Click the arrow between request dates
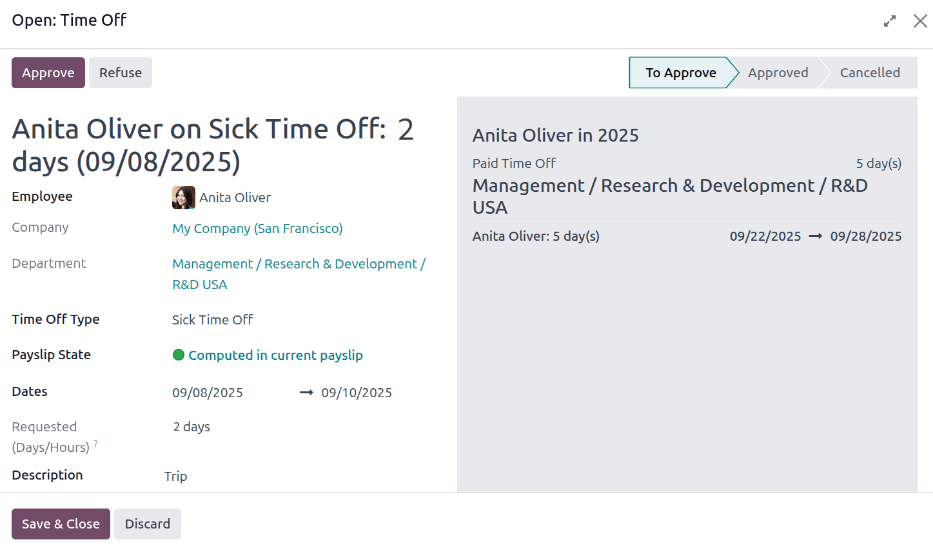Viewport: 933px width, 551px height. point(306,392)
